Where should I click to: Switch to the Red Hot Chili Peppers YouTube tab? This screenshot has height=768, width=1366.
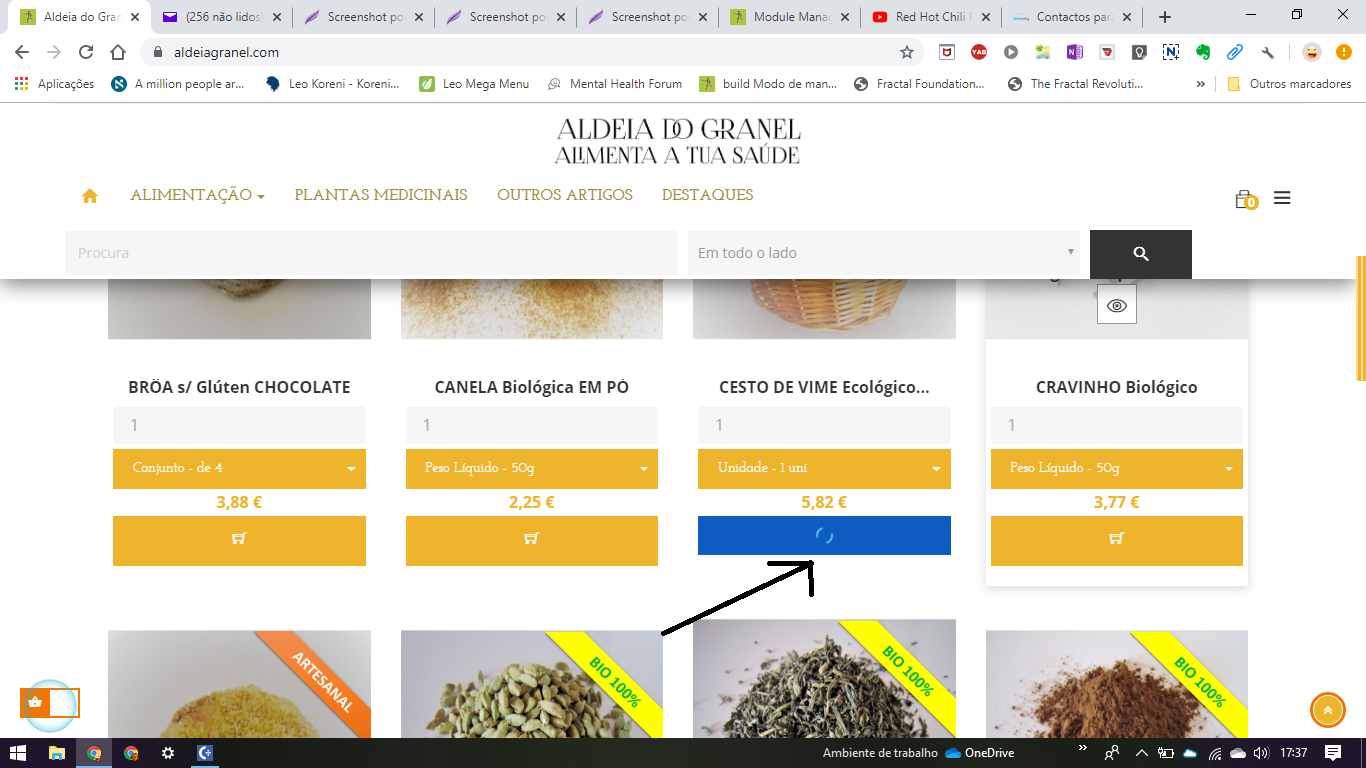click(930, 17)
